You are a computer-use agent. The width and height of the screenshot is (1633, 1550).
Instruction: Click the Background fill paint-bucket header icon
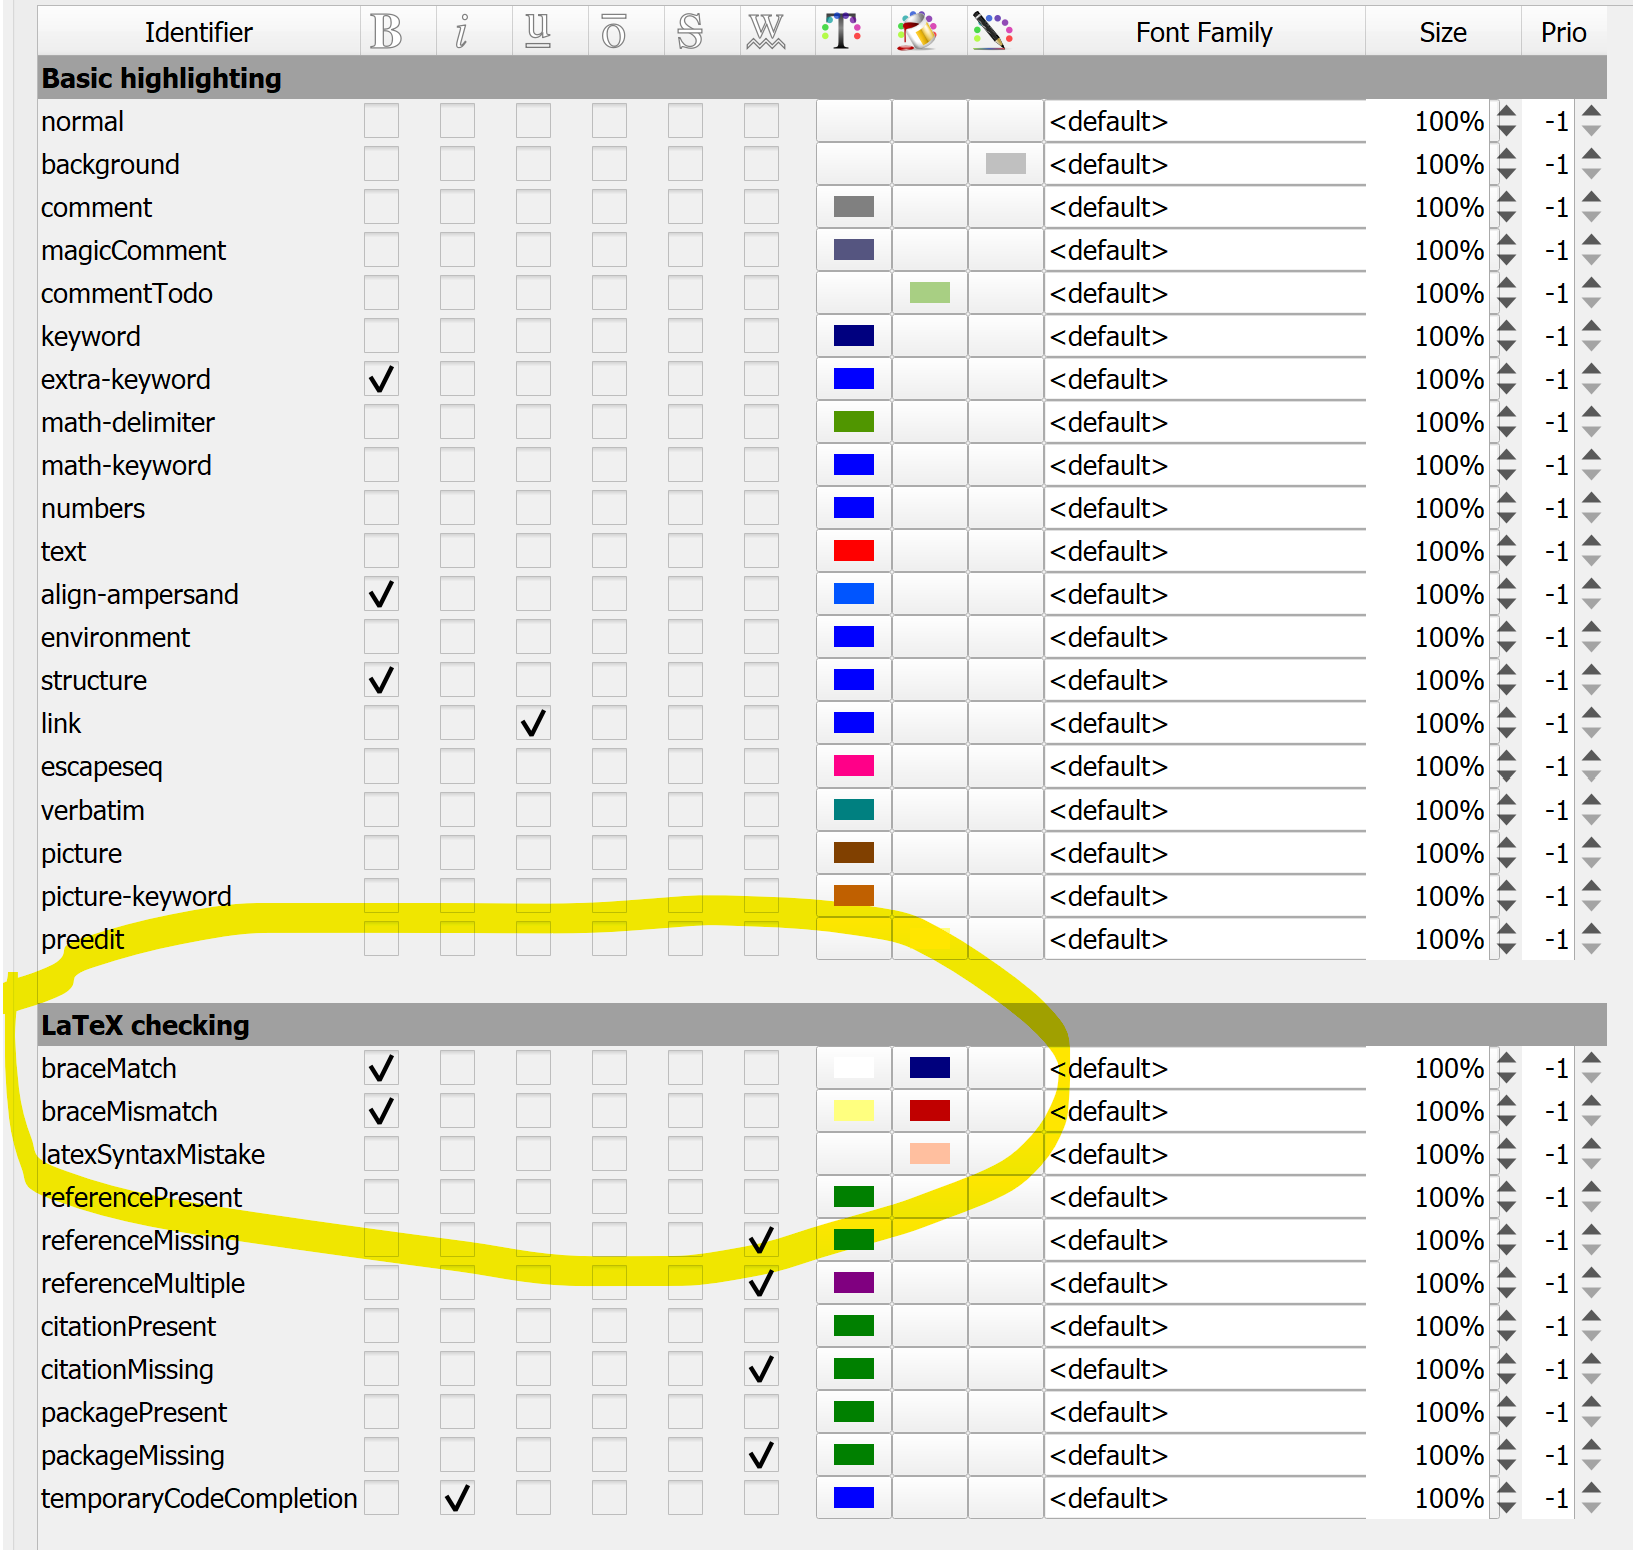click(x=917, y=31)
